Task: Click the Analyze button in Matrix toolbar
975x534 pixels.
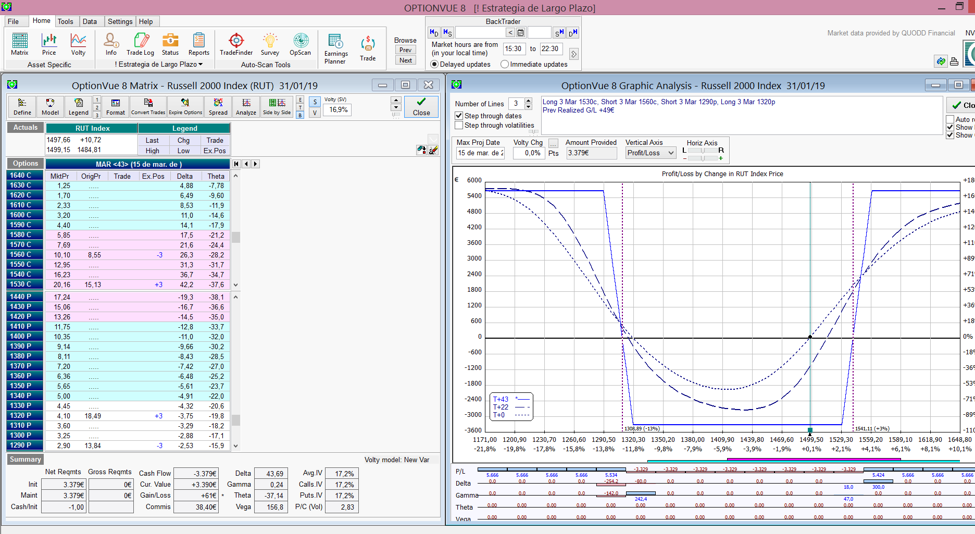Action: click(246, 106)
